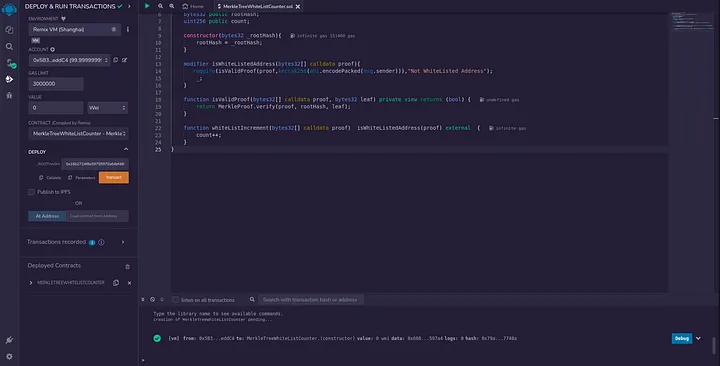The width and height of the screenshot is (720, 366).
Task: Click the pending transactions count in terminal bar
Action: pyautogui.click(x=162, y=299)
